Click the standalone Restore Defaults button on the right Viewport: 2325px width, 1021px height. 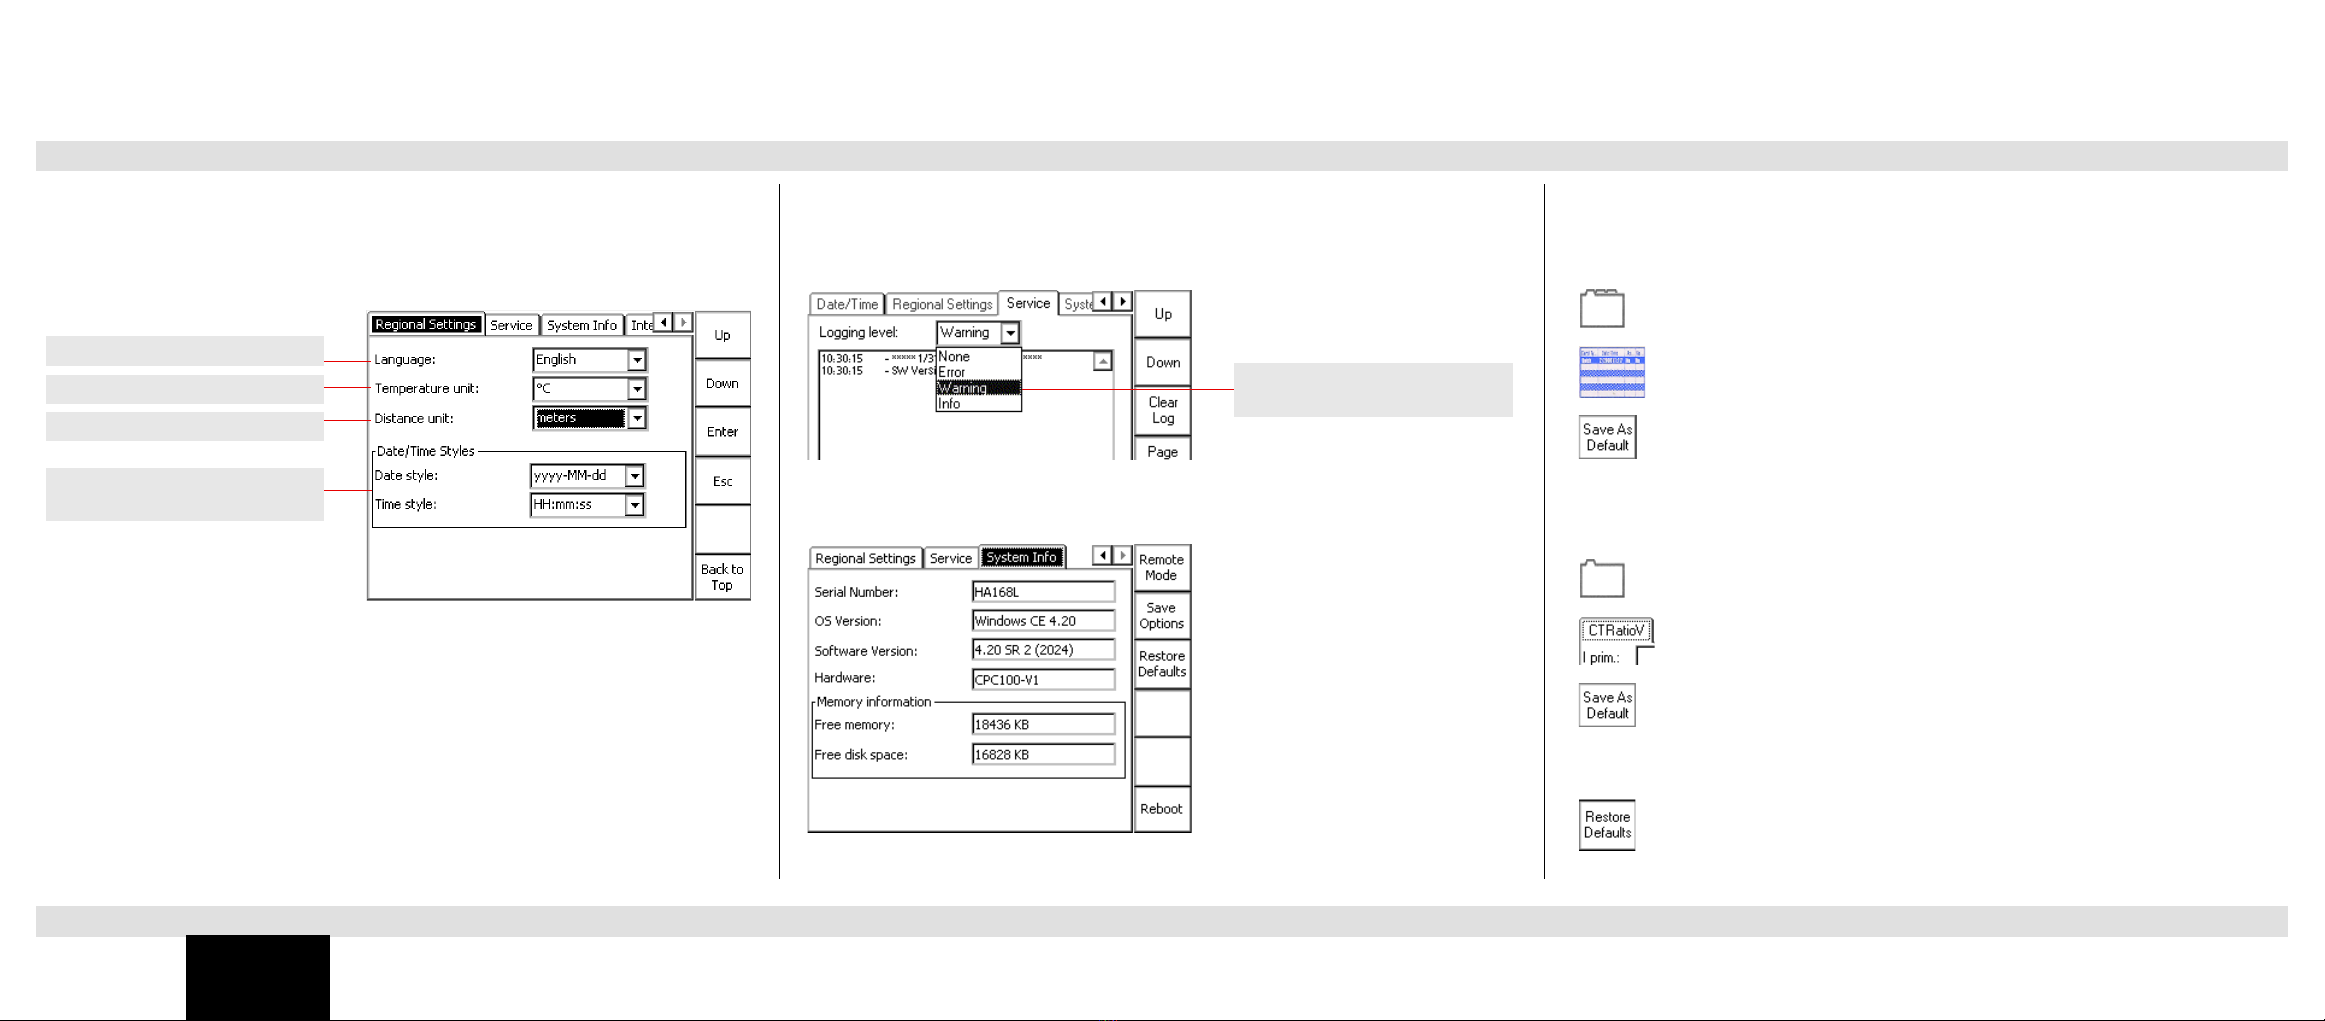1607,825
